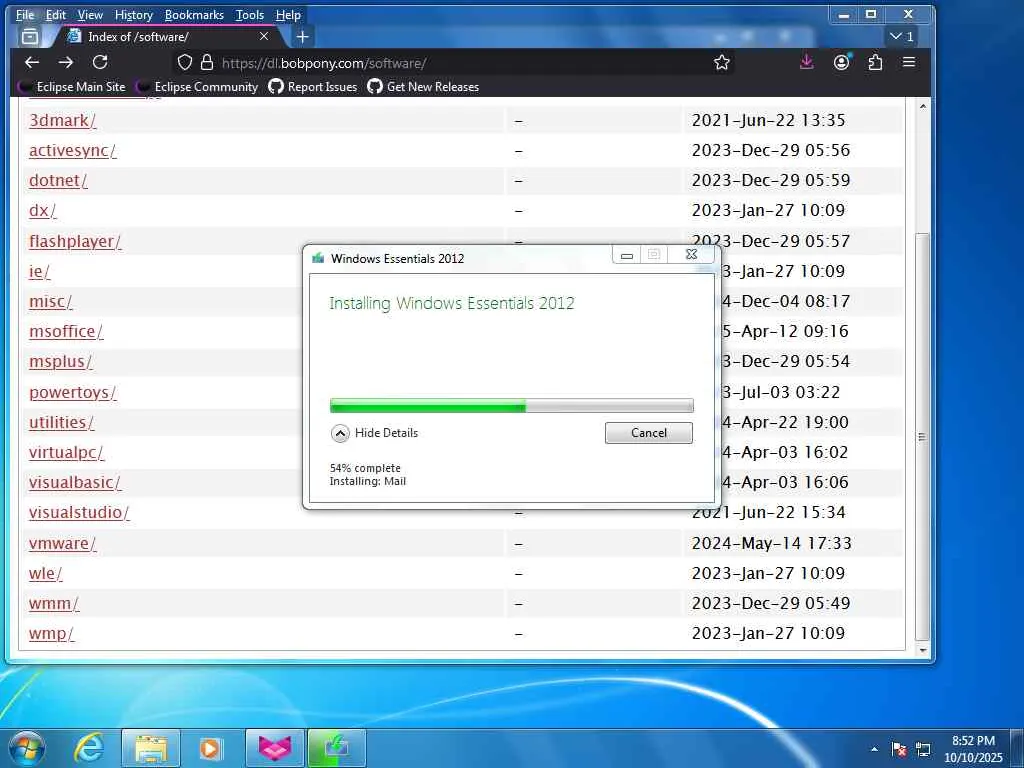Open the dotnet/ directory link
1024x768 pixels.
[x=58, y=181]
